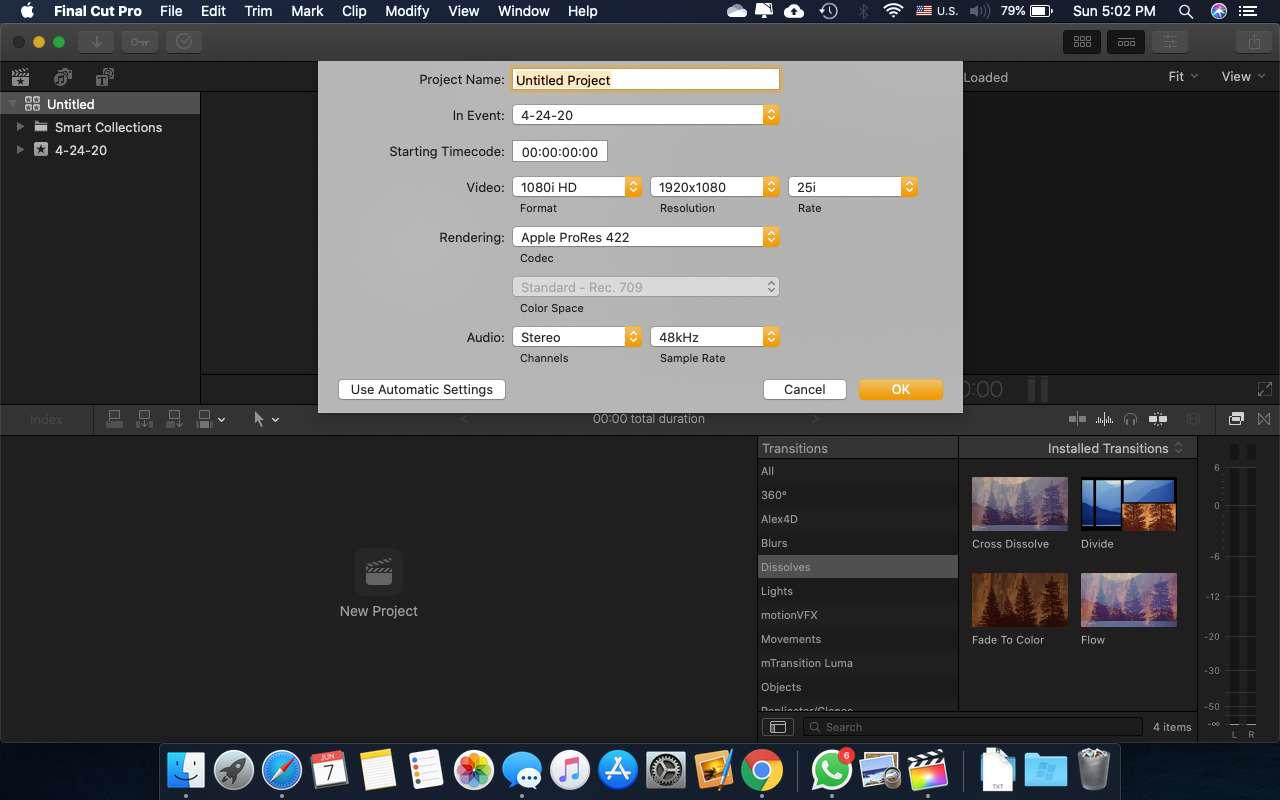This screenshot has height=800, width=1280.
Task: Toggle solo headphones icon
Action: pyautogui.click(x=1131, y=420)
